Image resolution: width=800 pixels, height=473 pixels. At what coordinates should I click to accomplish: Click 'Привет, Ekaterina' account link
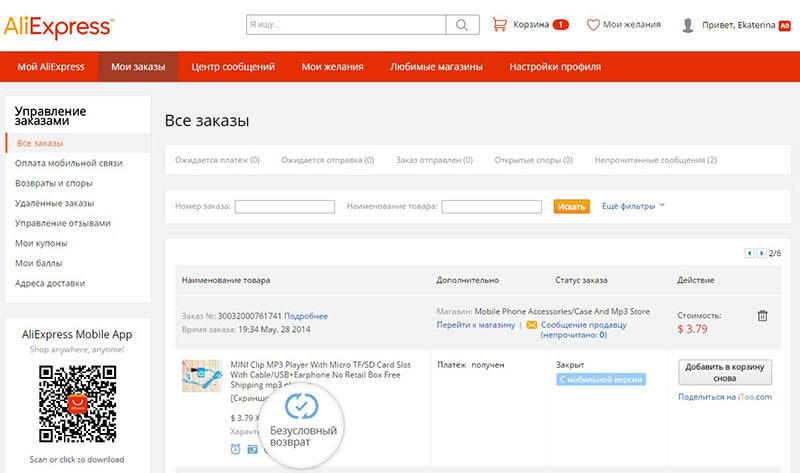(738, 25)
